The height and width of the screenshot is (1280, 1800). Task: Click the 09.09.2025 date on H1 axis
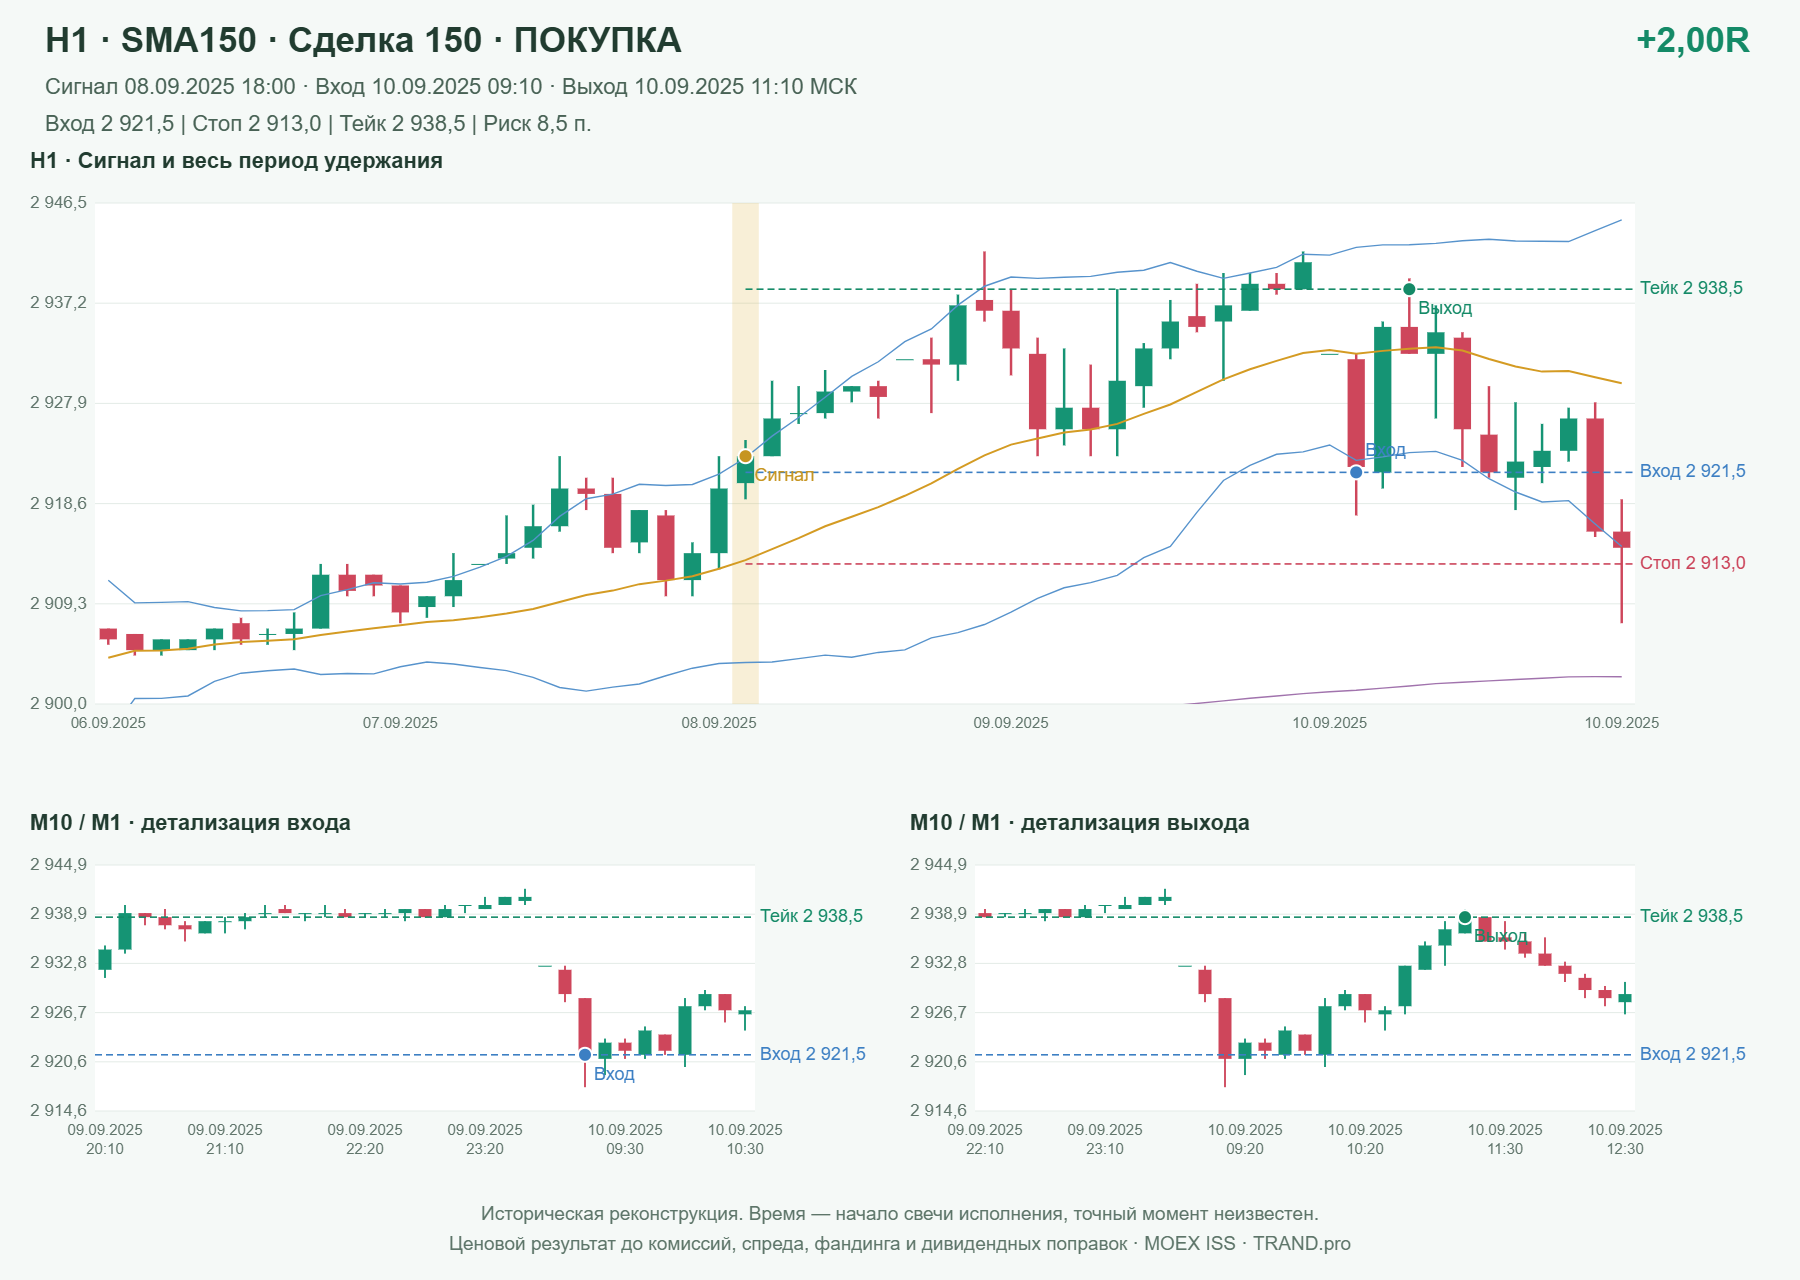(x=1011, y=723)
